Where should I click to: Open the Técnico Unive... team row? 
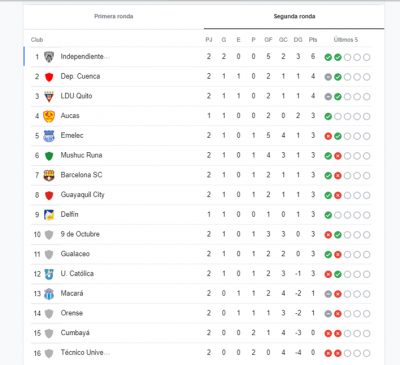click(x=201, y=353)
